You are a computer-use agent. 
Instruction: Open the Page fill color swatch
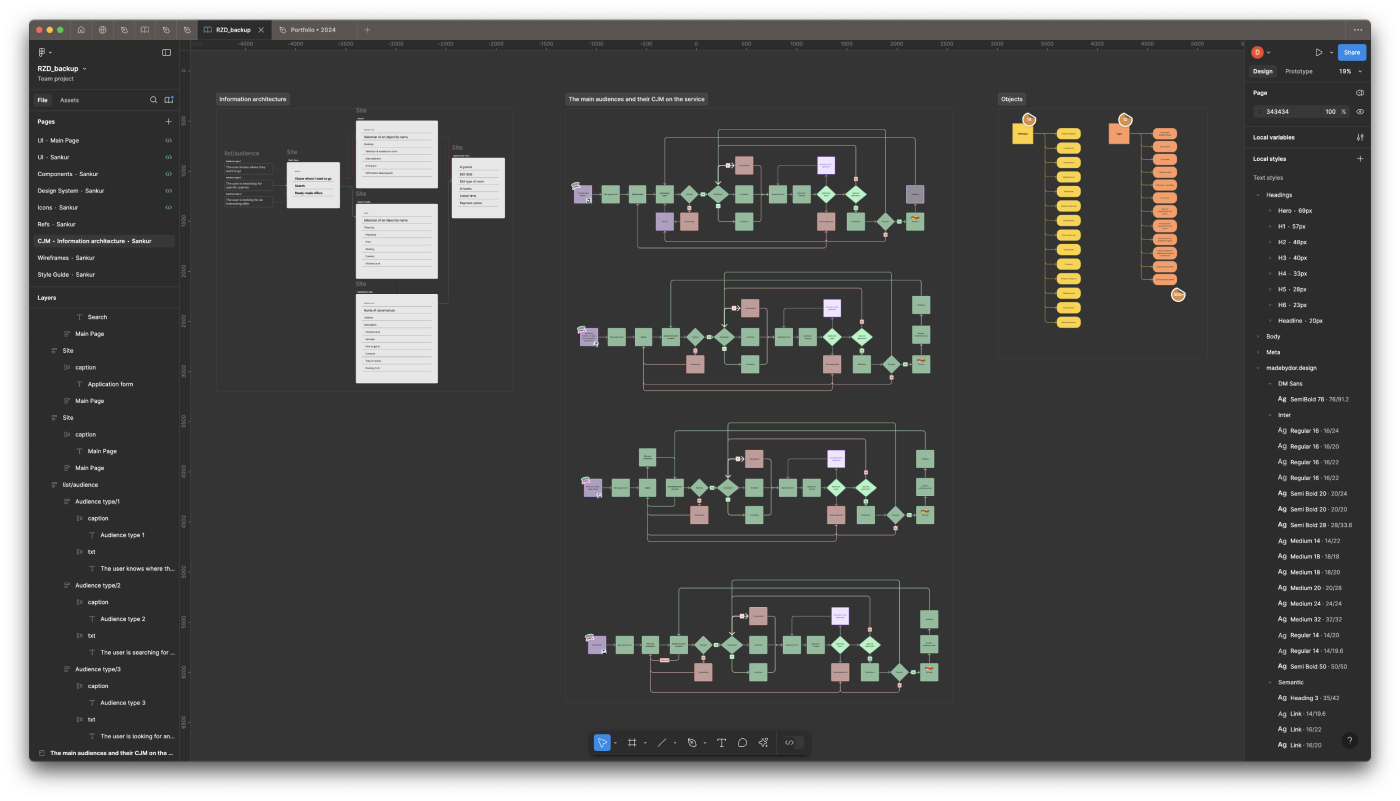click(1260, 112)
